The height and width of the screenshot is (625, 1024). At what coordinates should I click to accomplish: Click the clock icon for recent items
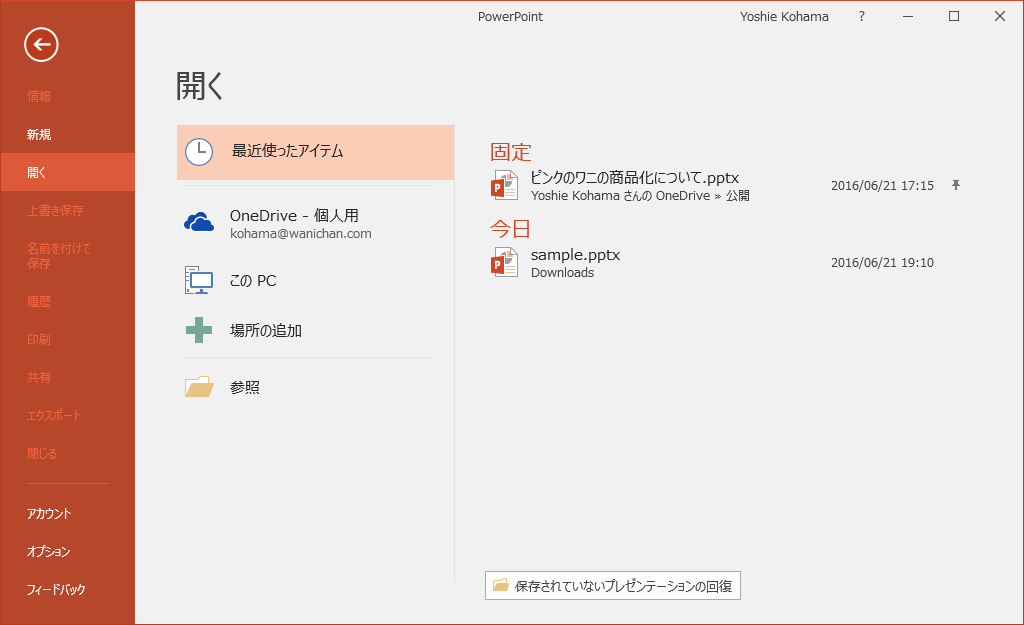click(199, 152)
